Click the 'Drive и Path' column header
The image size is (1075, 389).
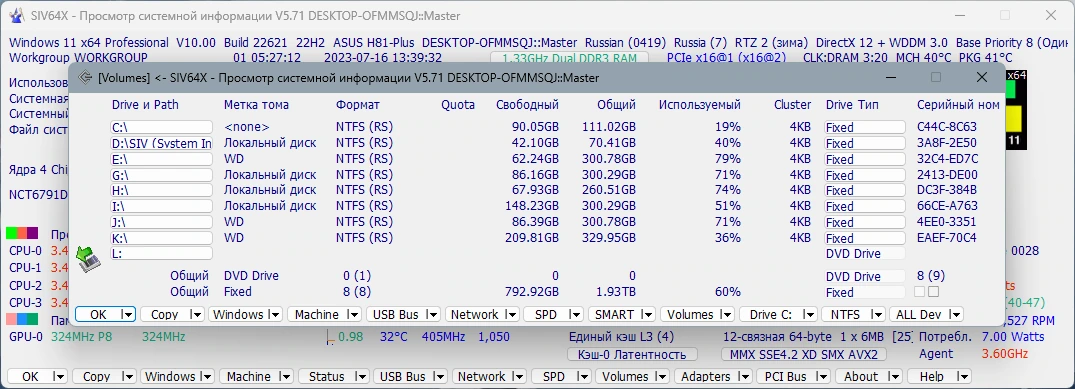click(145, 105)
